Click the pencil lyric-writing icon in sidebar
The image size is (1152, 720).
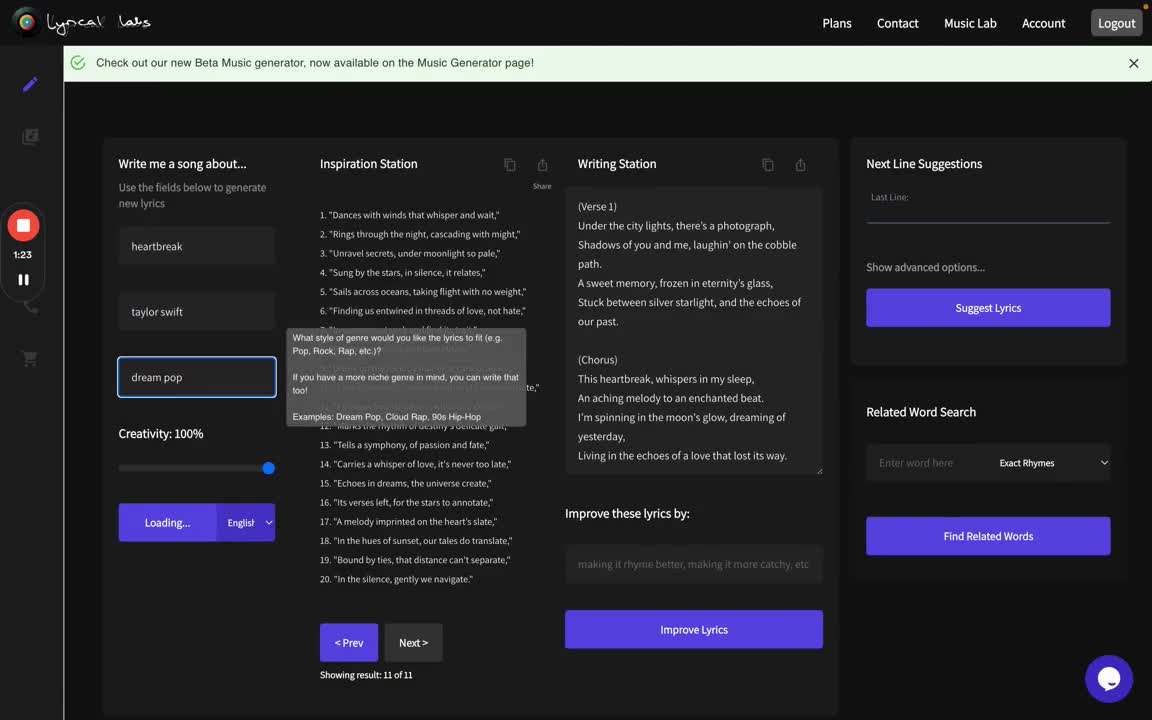coord(30,84)
